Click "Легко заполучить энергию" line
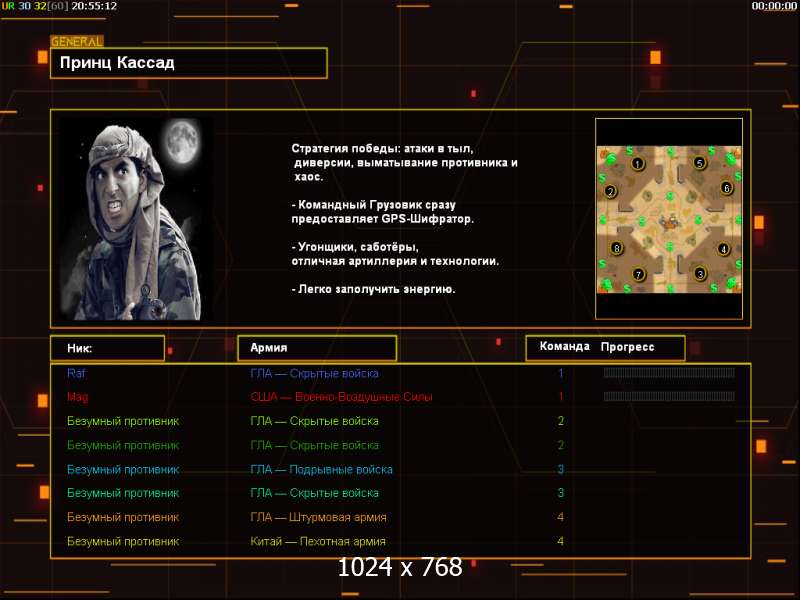 coord(373,289)
